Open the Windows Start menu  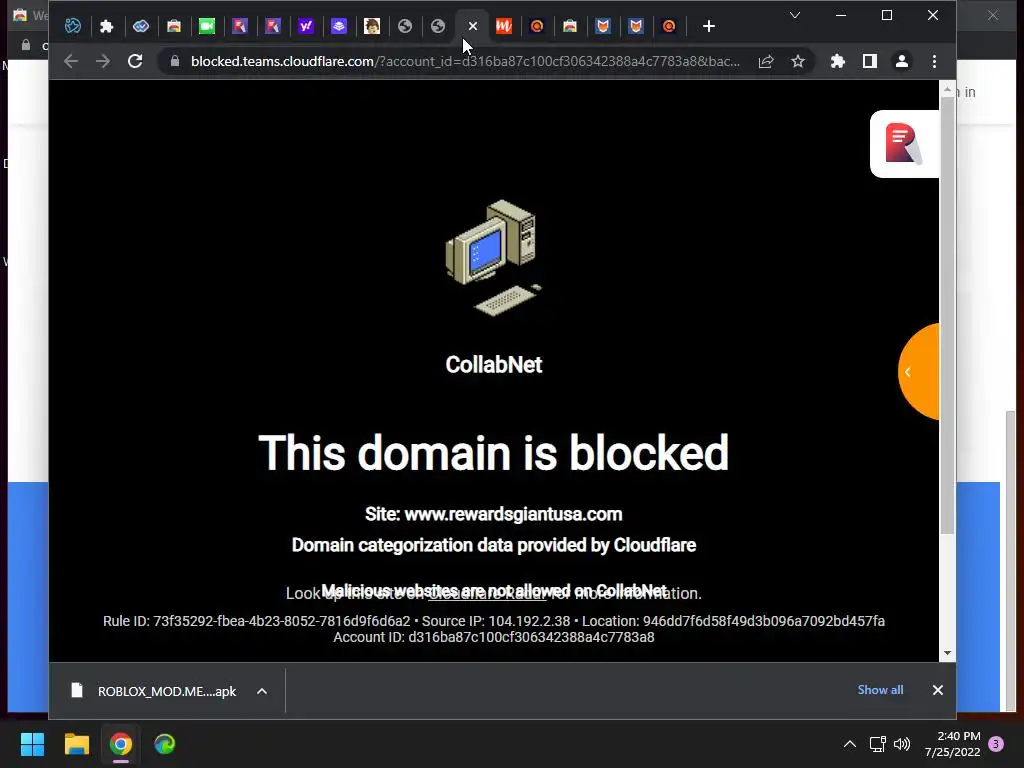[32, 744]
